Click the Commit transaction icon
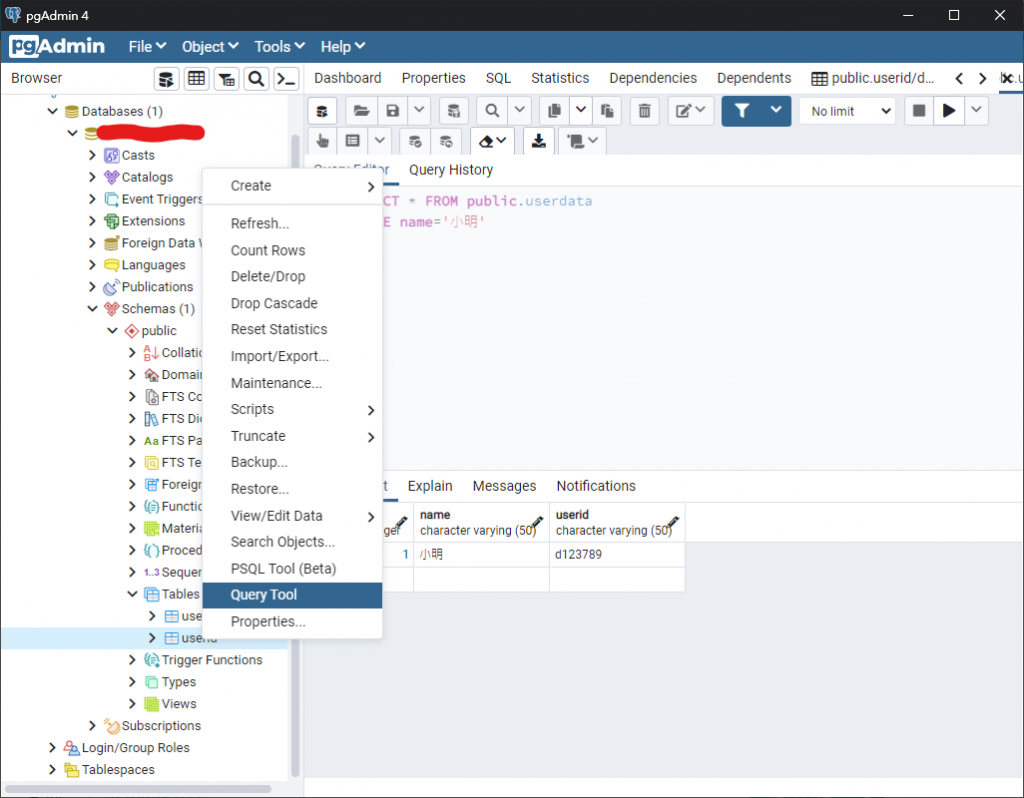 pos(415,141)
